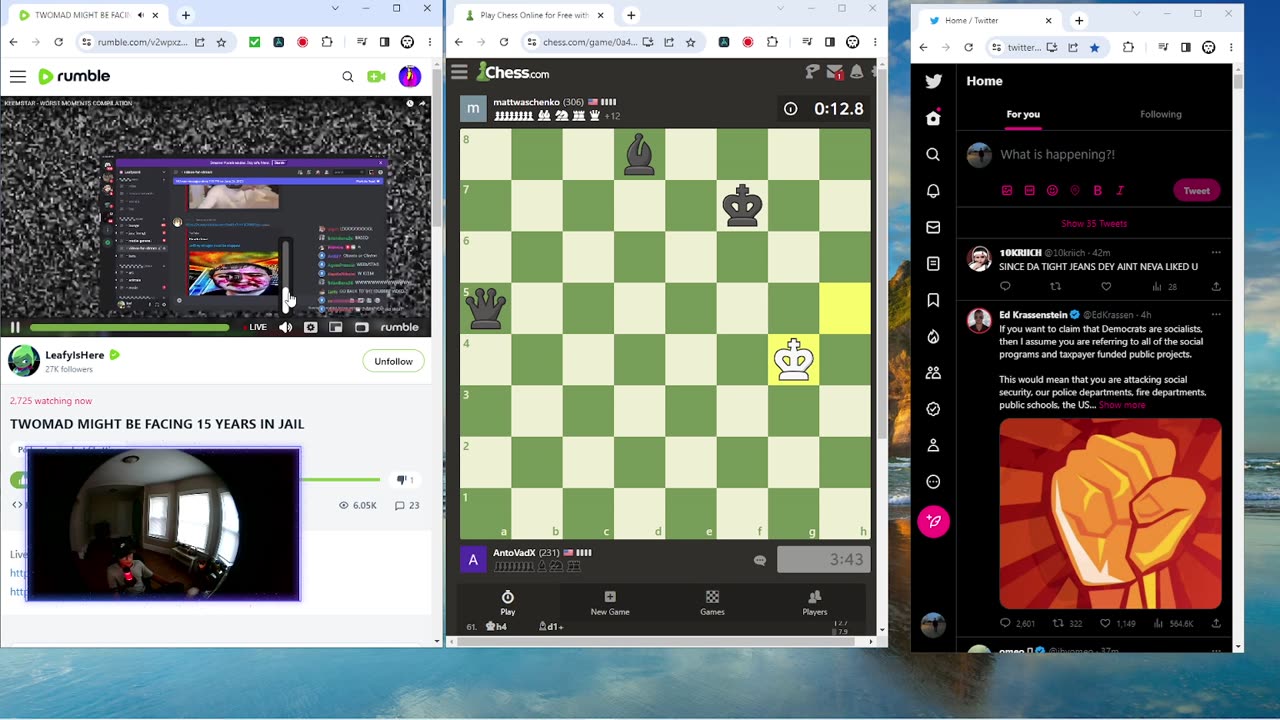The image size is (1280, 720).
Task: Click the Rumble search magnifier icon
Action: [348, 77]
